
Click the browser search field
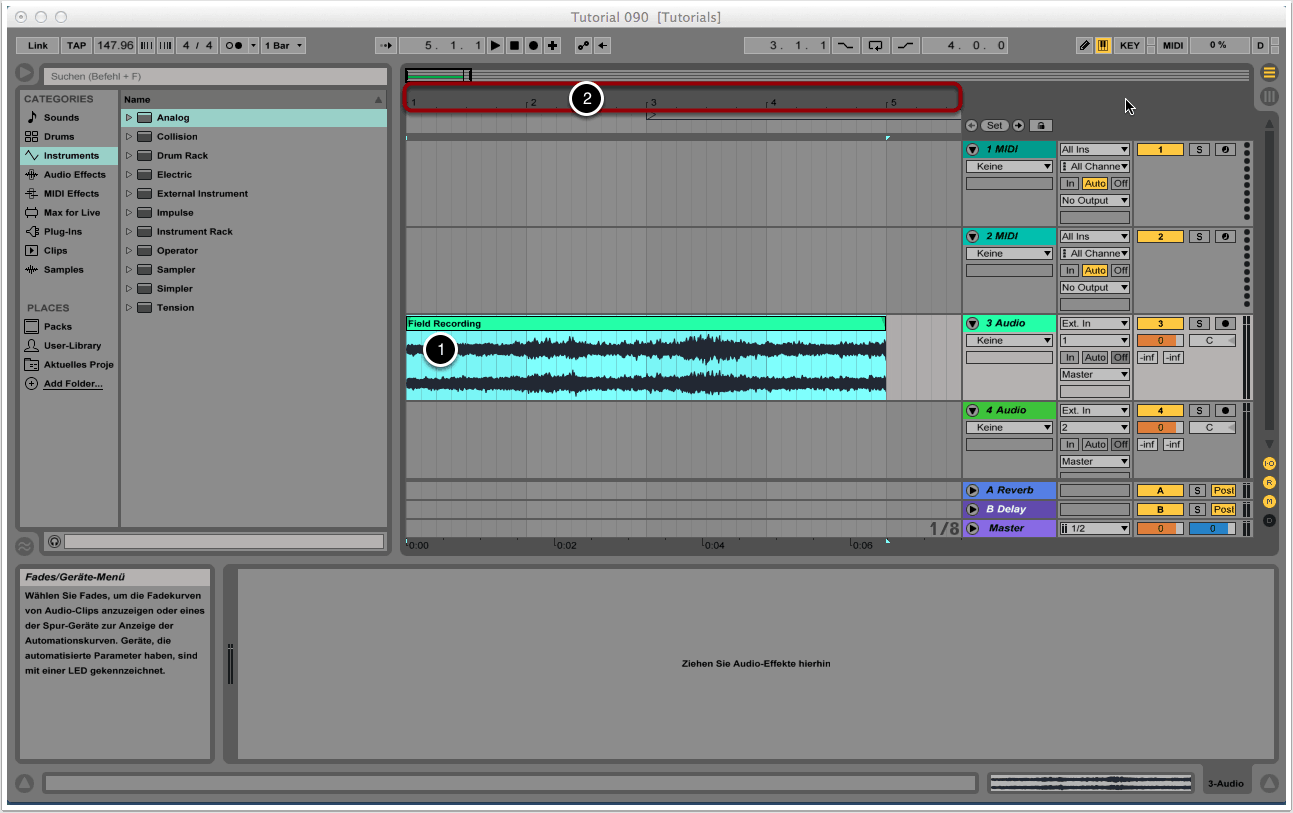tap(214, 76)
